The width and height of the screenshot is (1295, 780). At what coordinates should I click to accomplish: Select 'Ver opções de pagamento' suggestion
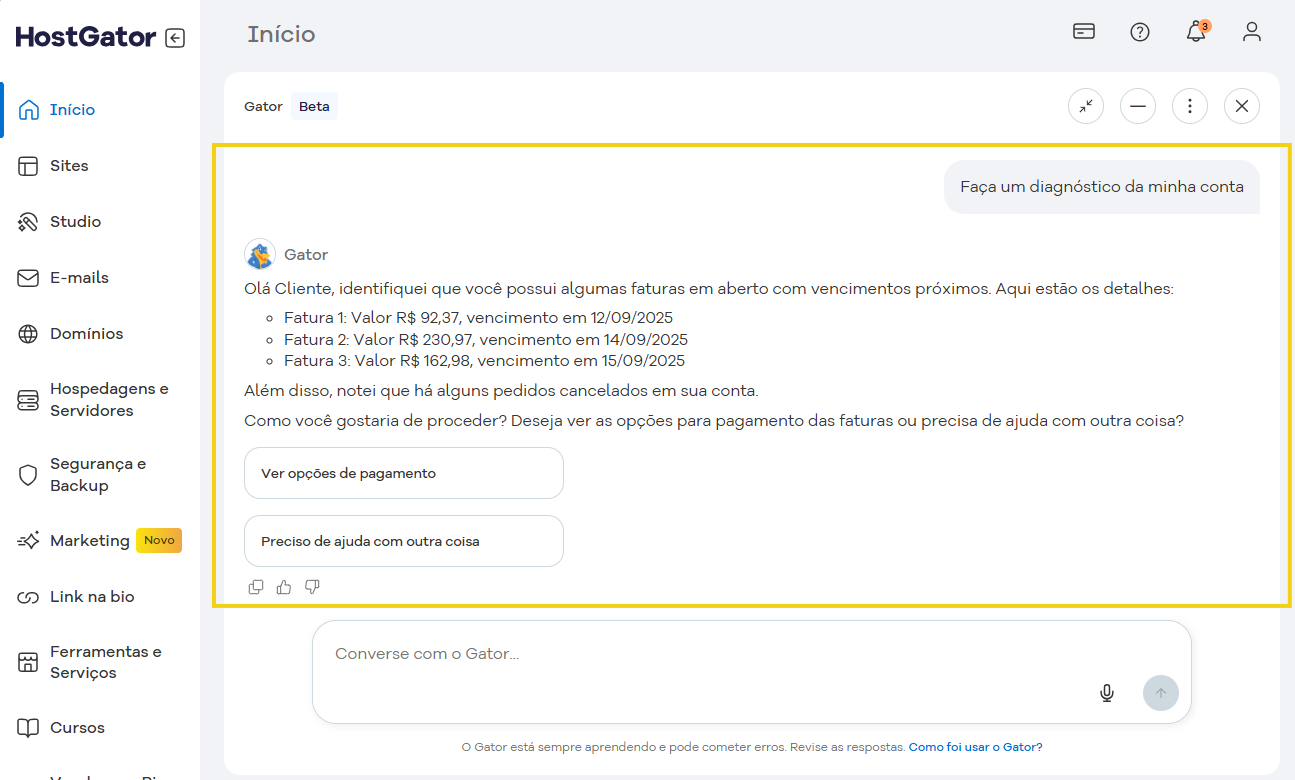[x=403, y=473]
